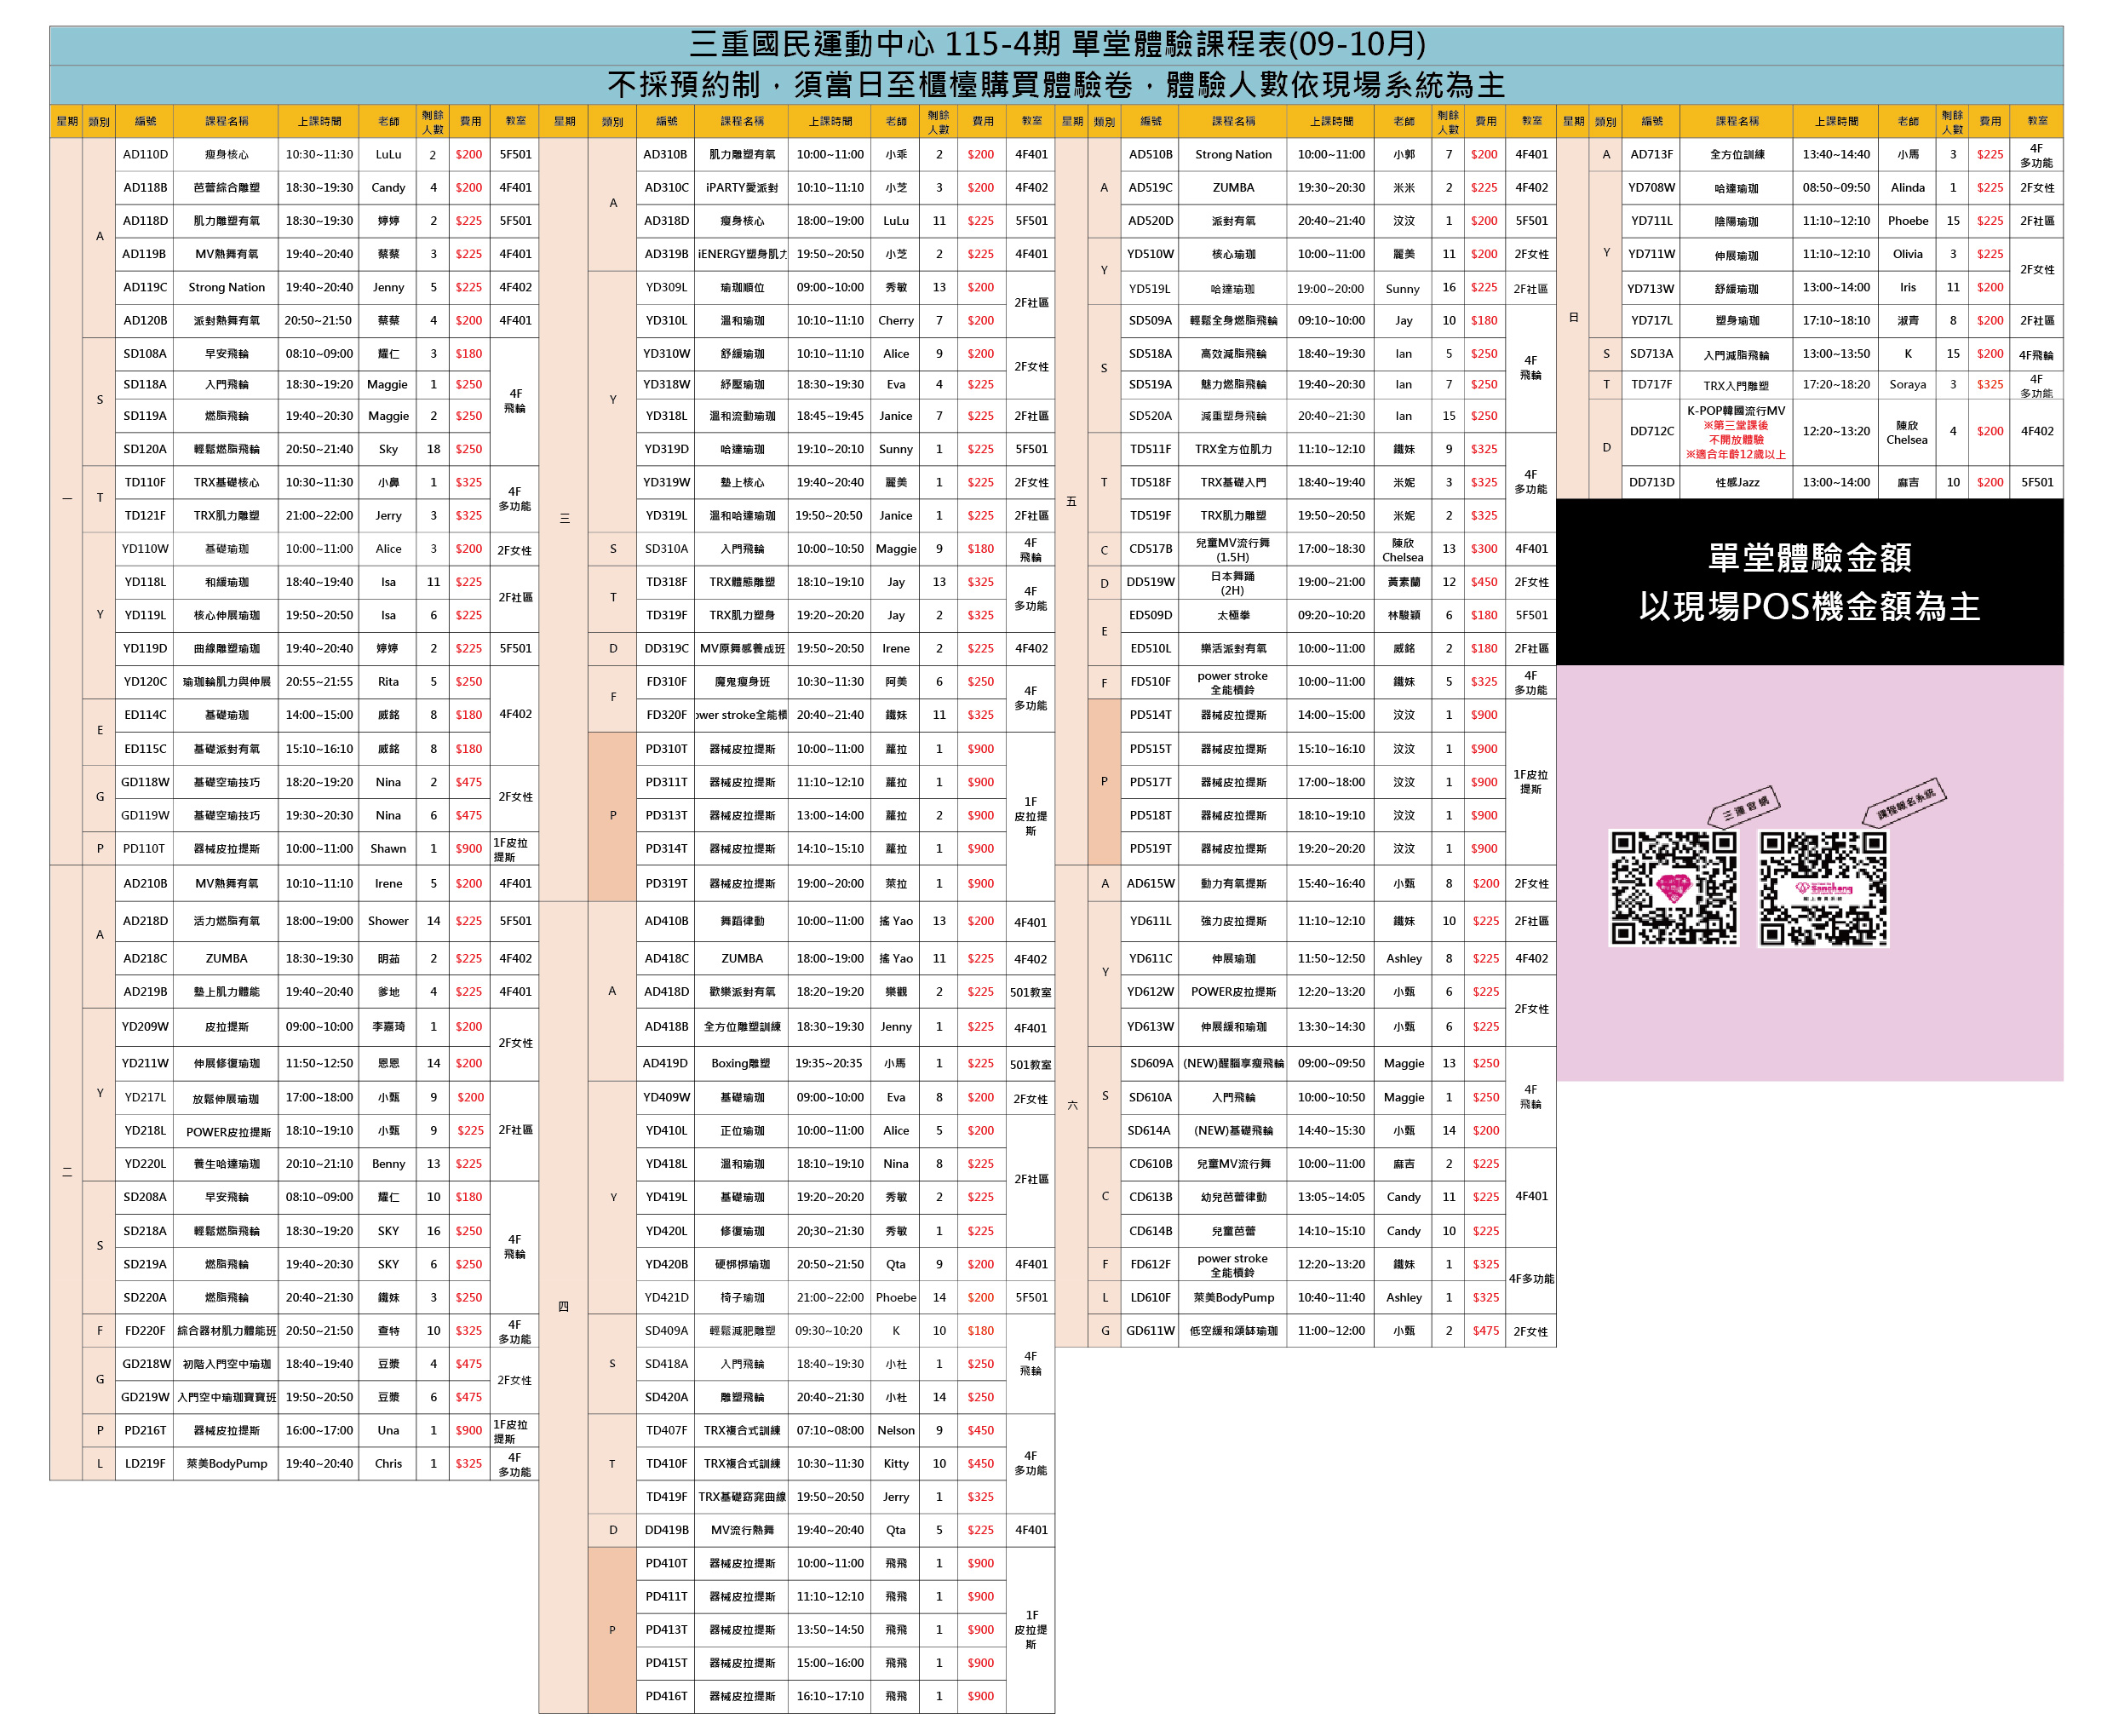
Task: Select course code LD219F
Action: 145,1464
